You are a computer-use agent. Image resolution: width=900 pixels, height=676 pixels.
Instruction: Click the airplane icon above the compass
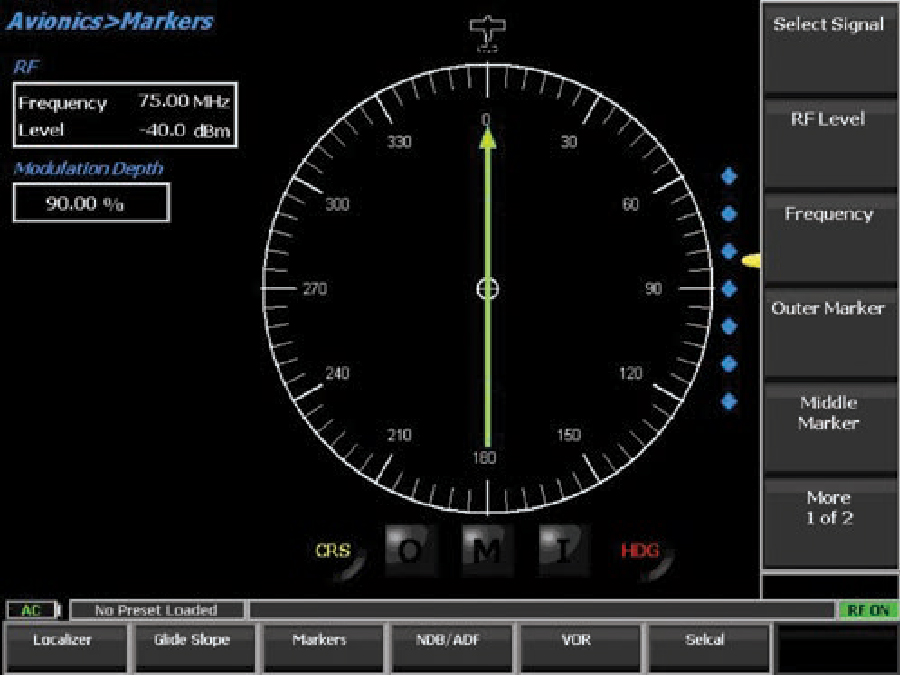click(487, 33)
